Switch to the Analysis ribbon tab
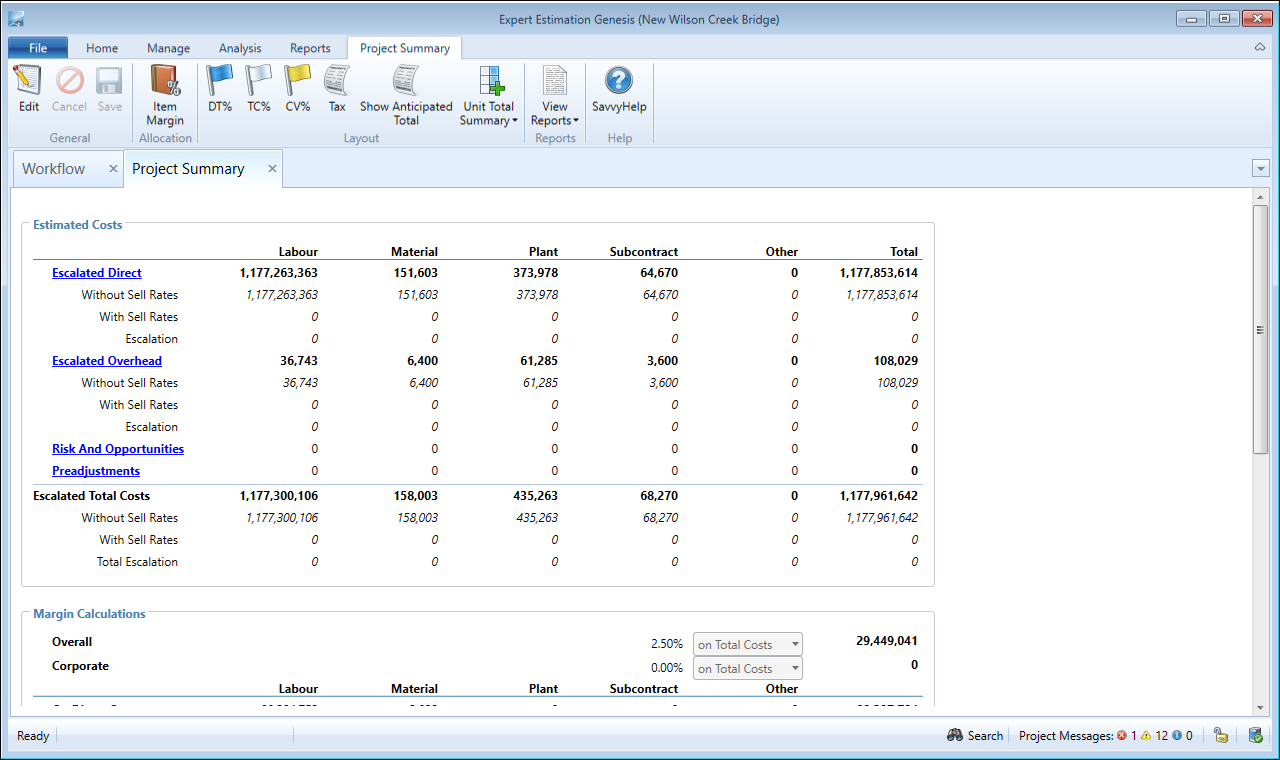Viewport: 1280px width, 760px height. 240,48
